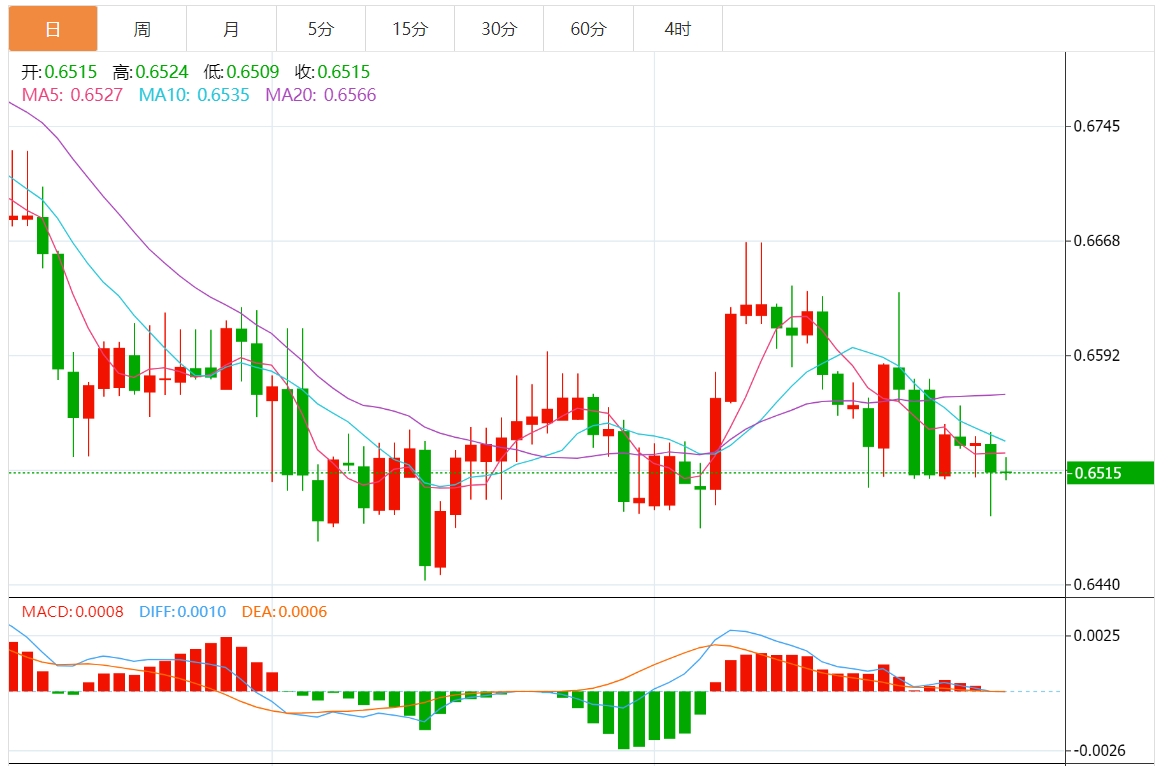Click the MA10: 0.6535 indicator label
Image resolution: width=1171 pixels, height=766 pixels.
pyautogui.click(x=194, y=95)
